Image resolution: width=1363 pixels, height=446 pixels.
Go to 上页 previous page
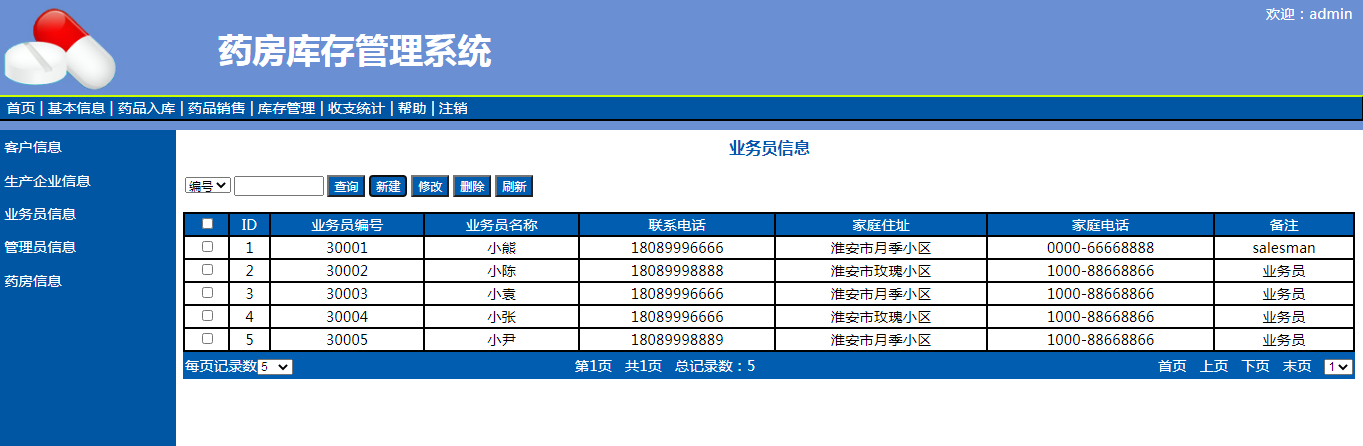pos(1214,366)
